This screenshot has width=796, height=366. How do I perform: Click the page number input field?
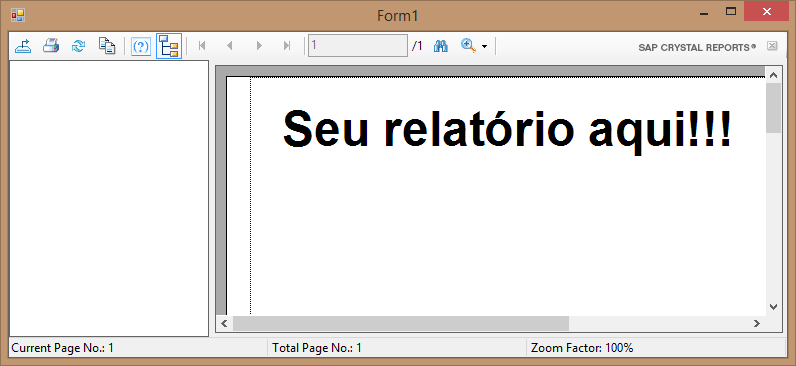[358, 46]
